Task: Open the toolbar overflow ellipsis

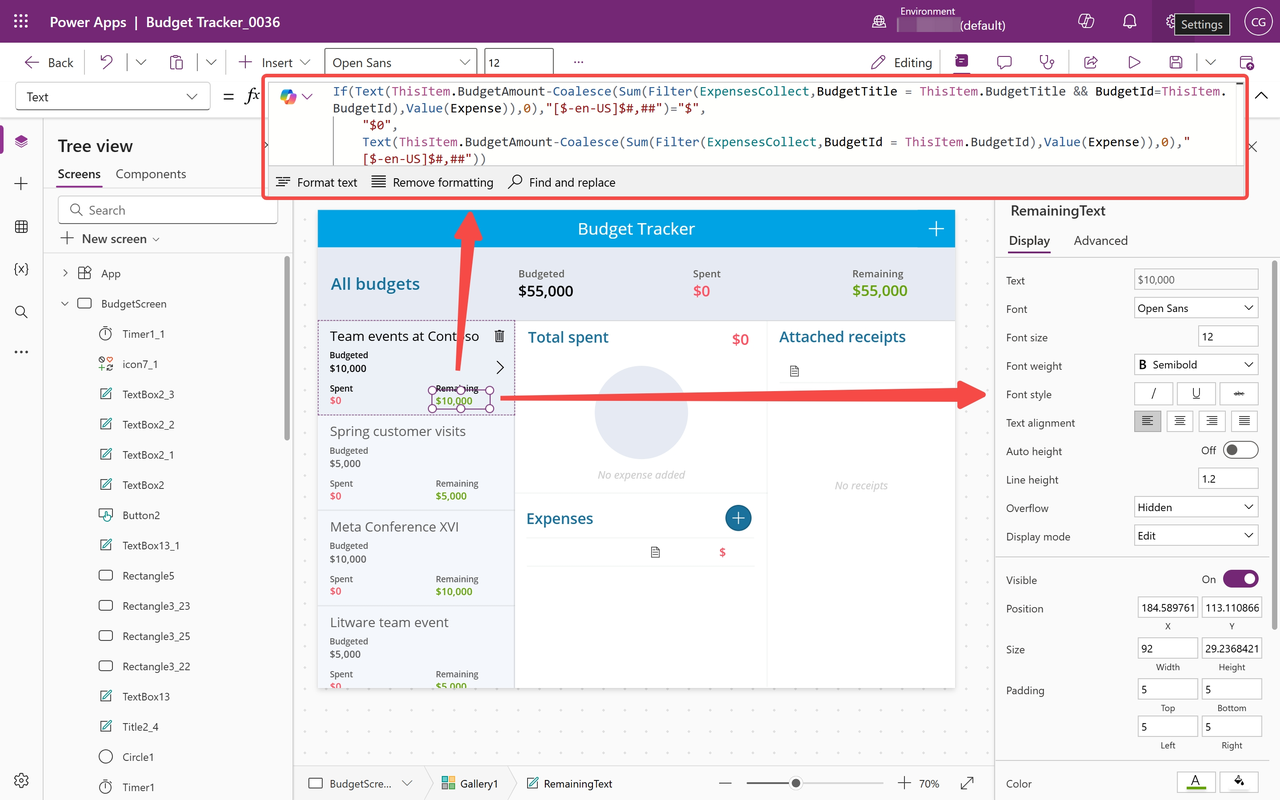Action: (x=578, y=62)
